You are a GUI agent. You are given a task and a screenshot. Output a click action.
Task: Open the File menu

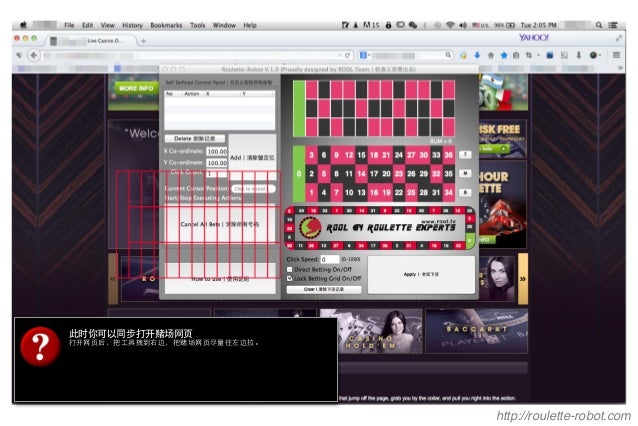[69, 25]
